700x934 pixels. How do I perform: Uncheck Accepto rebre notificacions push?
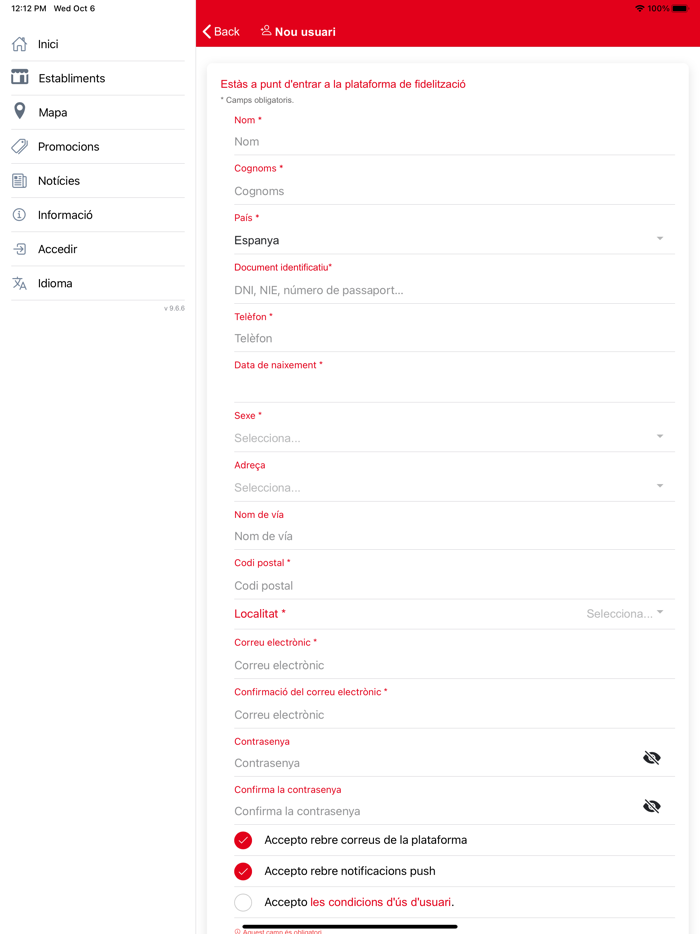coord(243,871)
